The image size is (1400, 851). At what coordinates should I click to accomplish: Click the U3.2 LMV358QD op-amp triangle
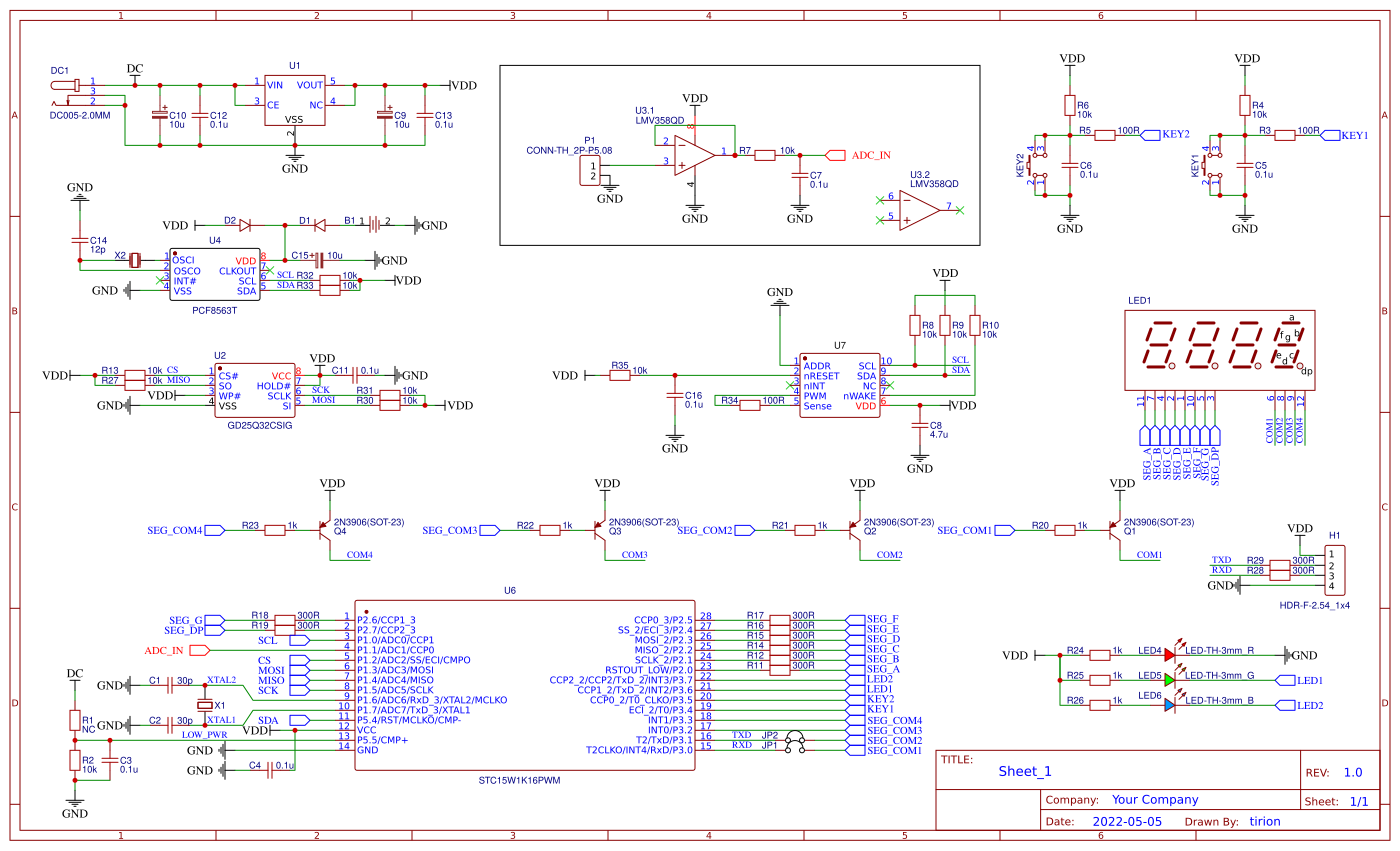coord(920,209)
